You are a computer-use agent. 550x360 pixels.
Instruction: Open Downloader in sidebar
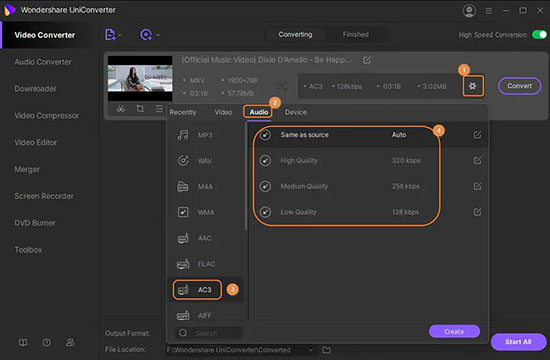35,89
